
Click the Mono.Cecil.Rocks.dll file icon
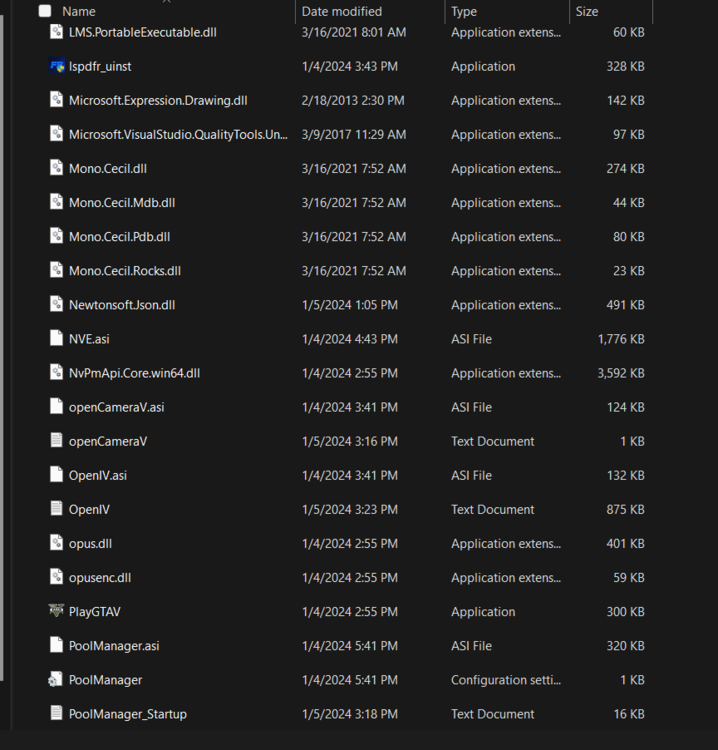pos(56,270)
